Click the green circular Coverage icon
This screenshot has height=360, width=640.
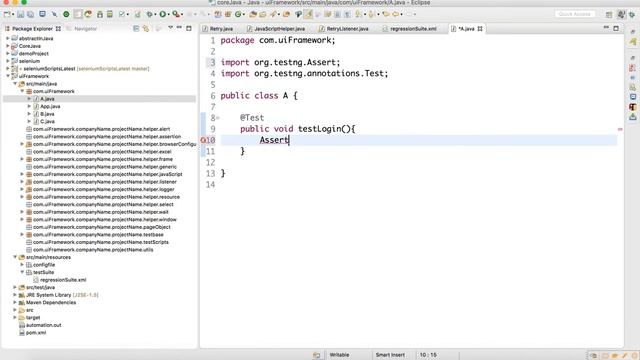[66, 14]
